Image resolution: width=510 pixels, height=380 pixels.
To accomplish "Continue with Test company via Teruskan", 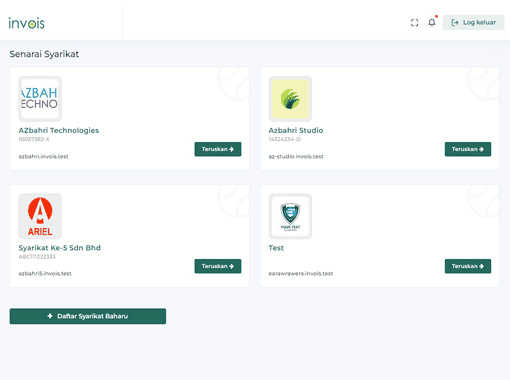I will click(x=468, y=266).
